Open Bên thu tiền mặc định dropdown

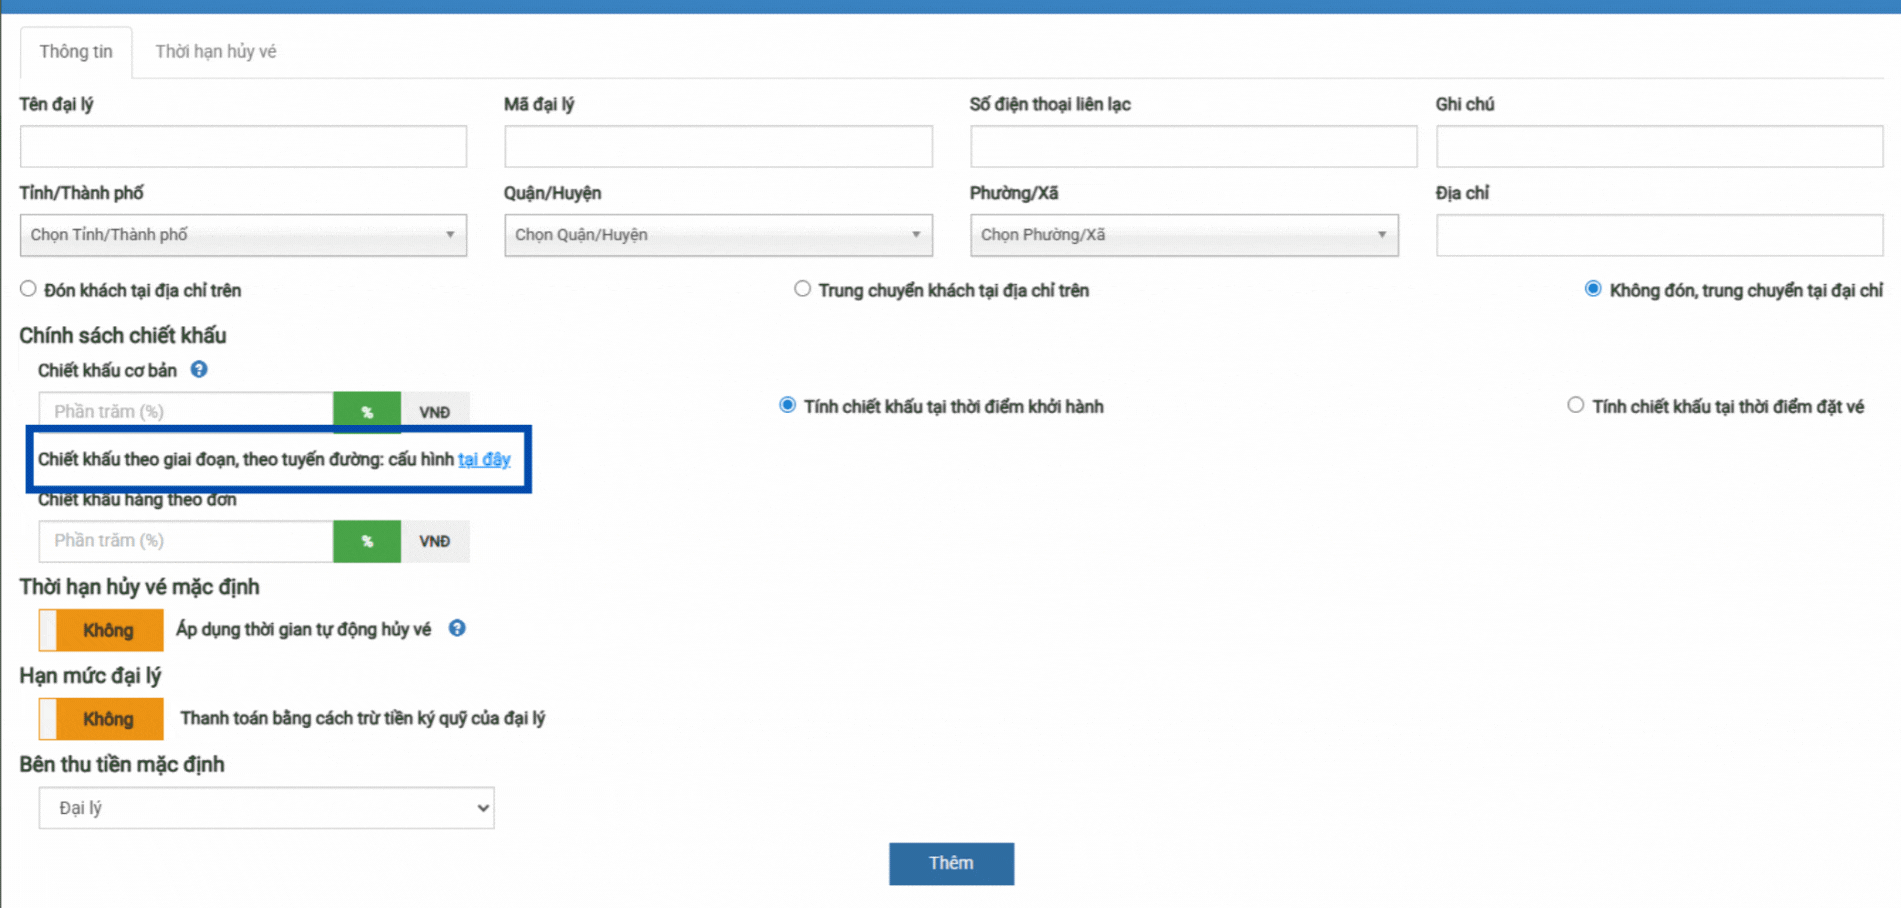(x=266, y=808)
